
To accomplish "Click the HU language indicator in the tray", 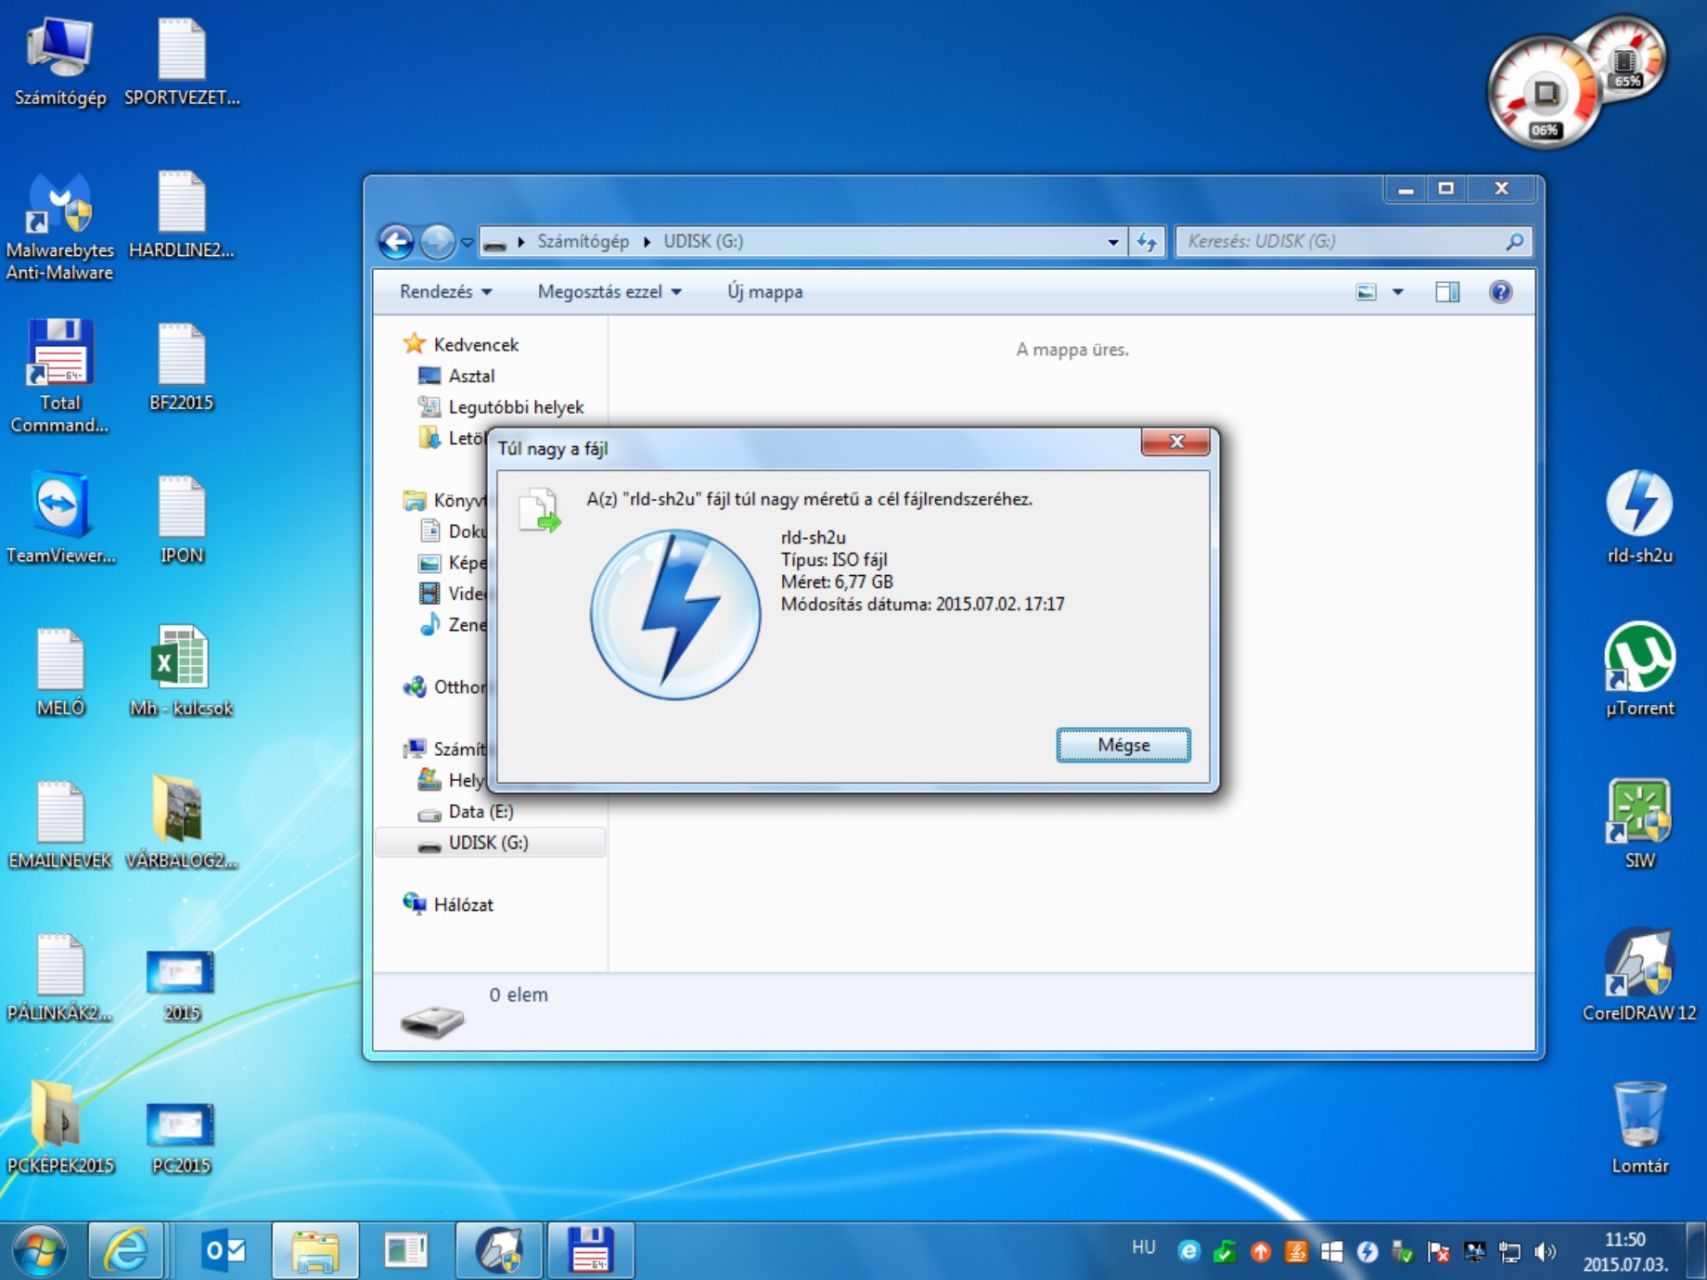I will click(1143, 1247).
